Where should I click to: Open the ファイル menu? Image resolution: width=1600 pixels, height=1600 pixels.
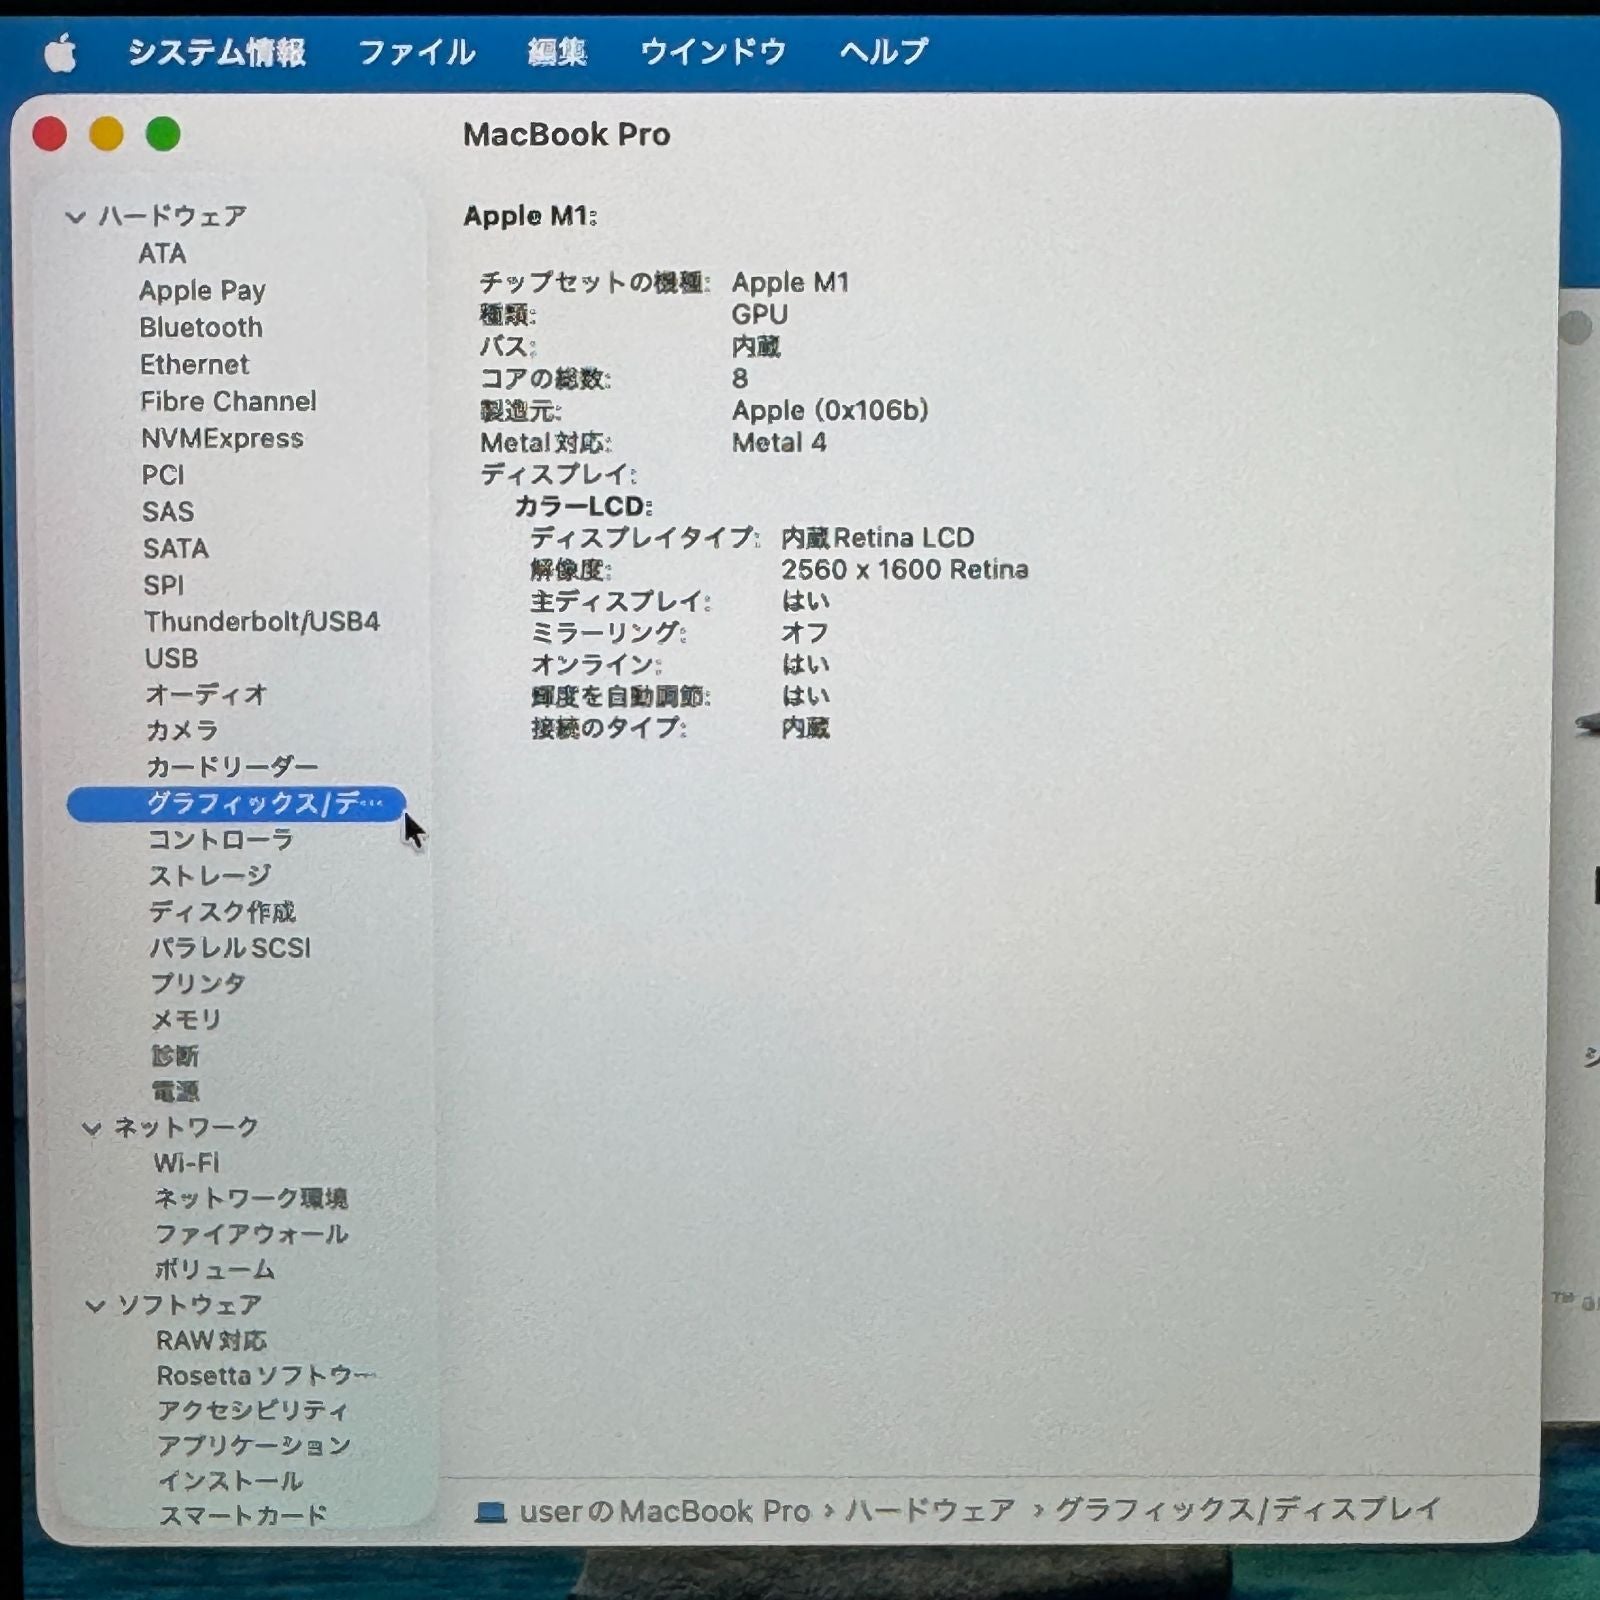(x=417, y=52)
